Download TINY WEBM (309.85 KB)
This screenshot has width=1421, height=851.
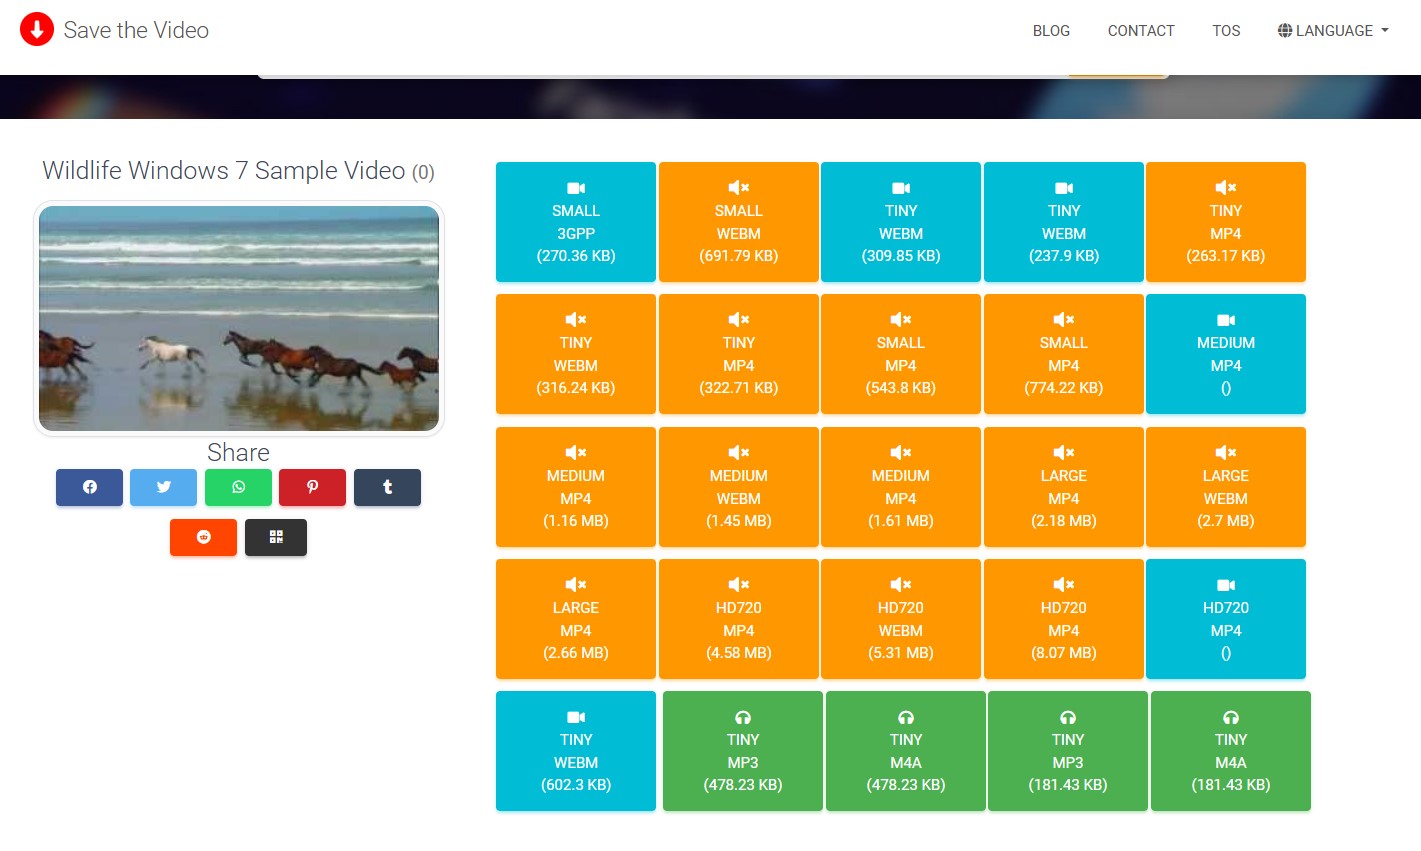901,222
